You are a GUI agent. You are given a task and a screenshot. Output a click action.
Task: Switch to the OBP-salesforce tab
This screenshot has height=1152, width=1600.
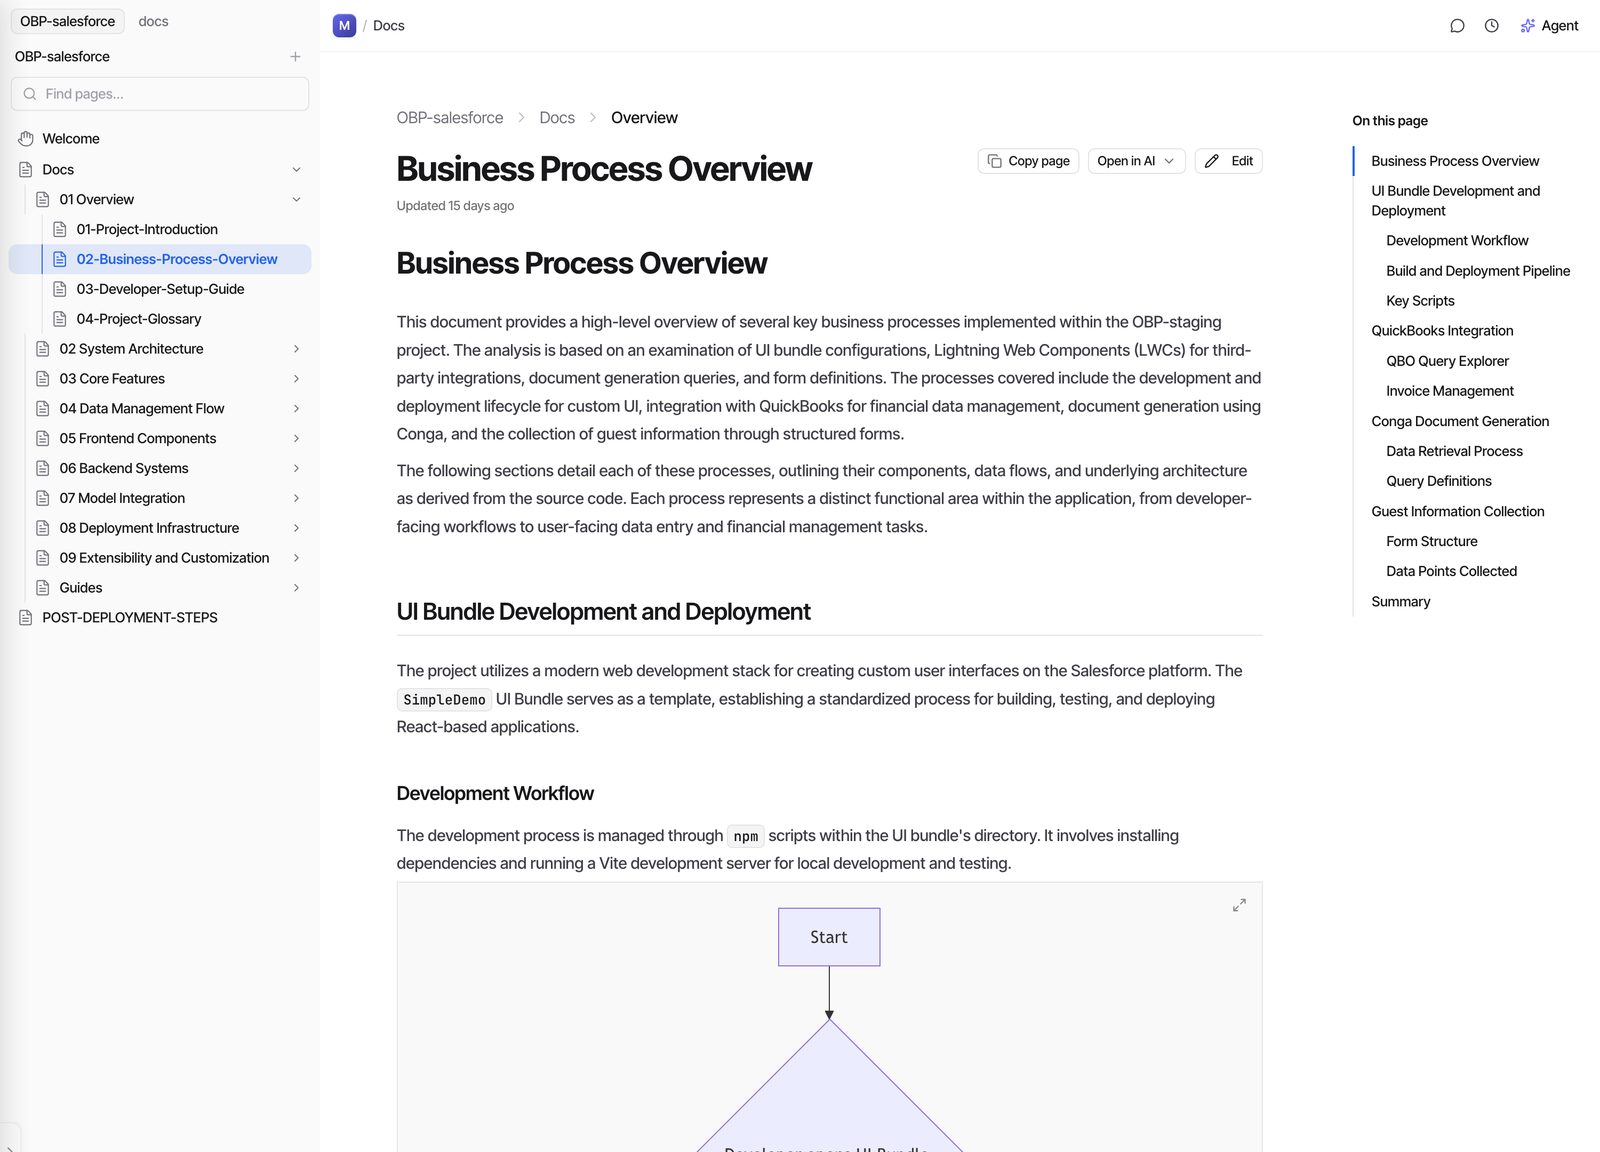(x=68, y=21)
